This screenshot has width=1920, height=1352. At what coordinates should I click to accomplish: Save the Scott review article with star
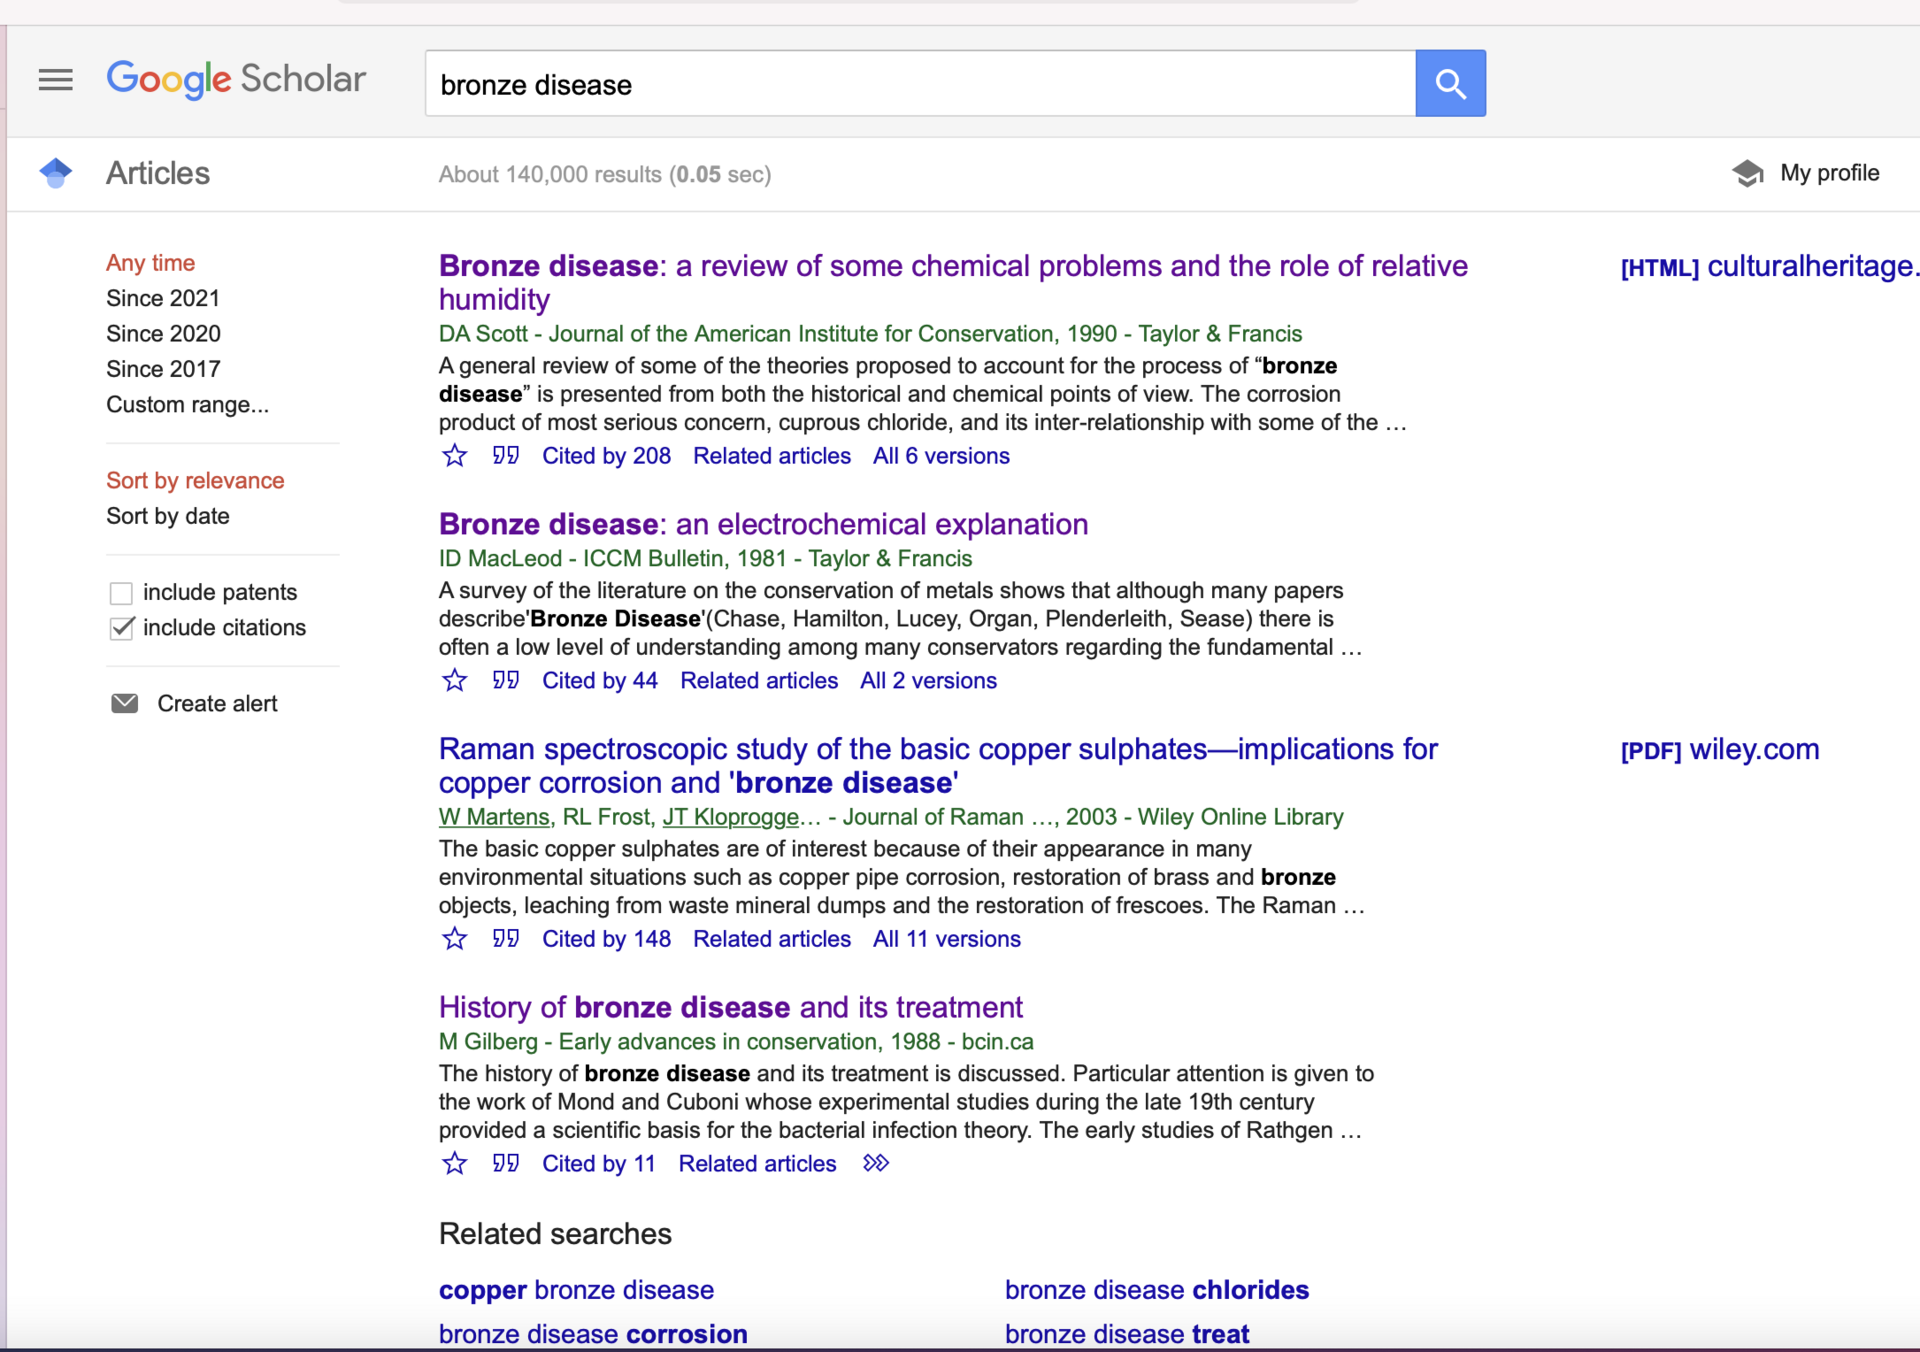pos(454,456)
